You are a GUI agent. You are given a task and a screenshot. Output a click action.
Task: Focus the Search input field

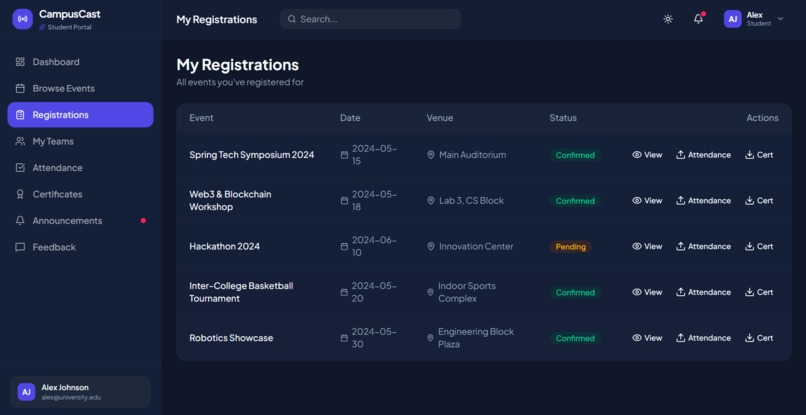(370, 19)
